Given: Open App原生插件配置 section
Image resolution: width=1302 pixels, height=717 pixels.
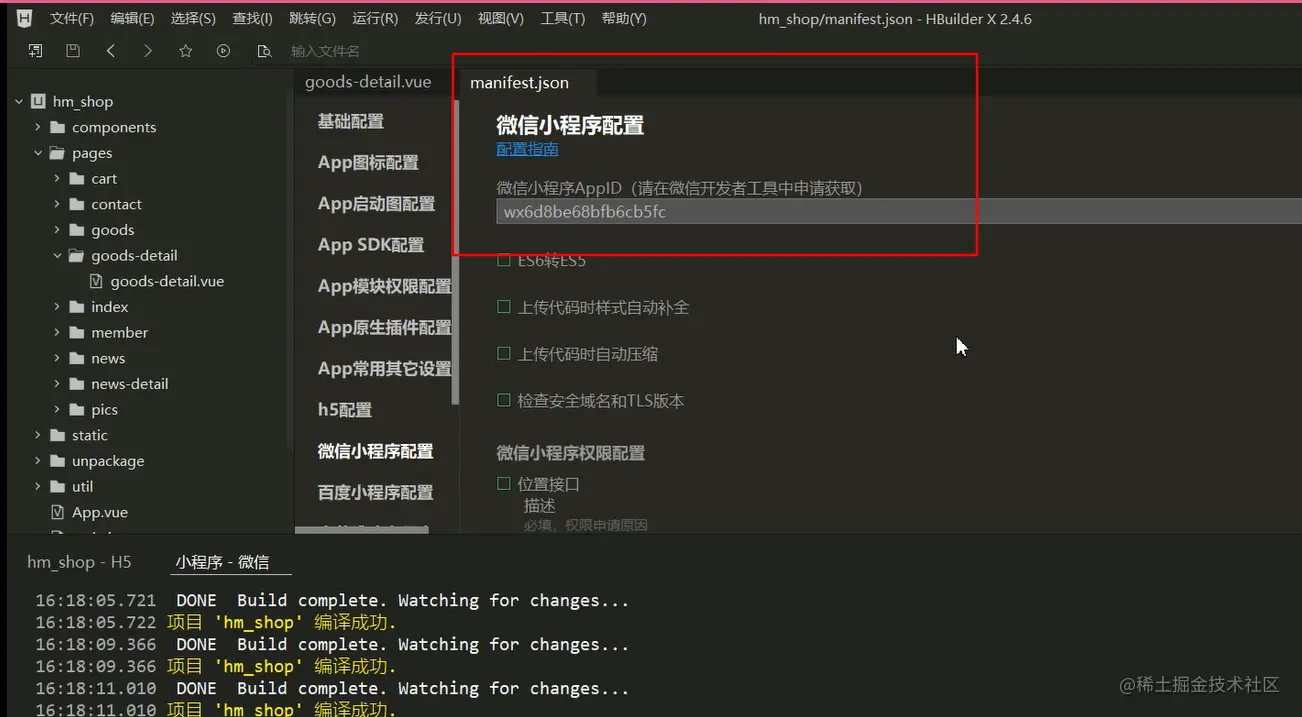Looking at the screenshot, I should (x=385, y=327).
